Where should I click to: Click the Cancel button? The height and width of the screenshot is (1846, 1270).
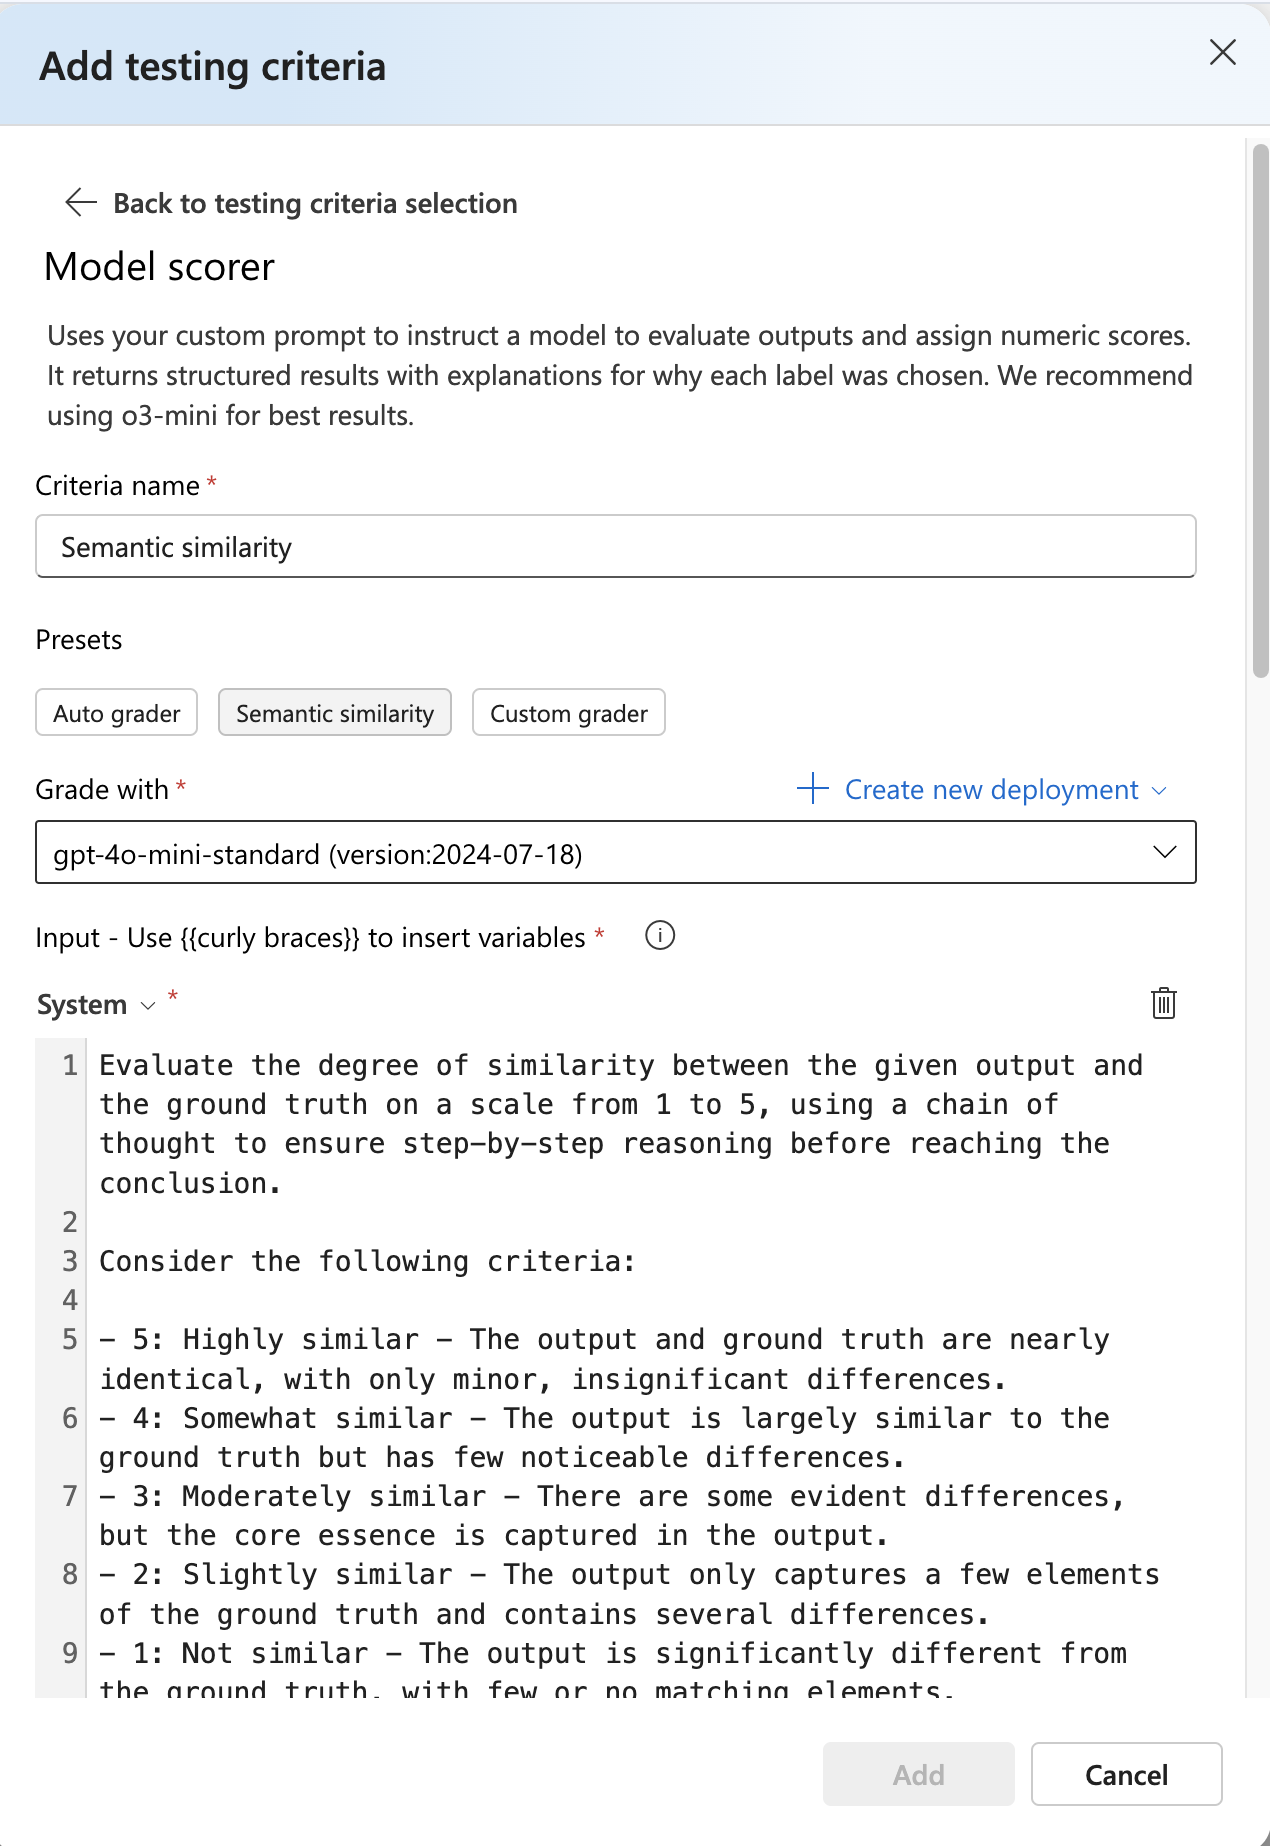(1126, 1775)
